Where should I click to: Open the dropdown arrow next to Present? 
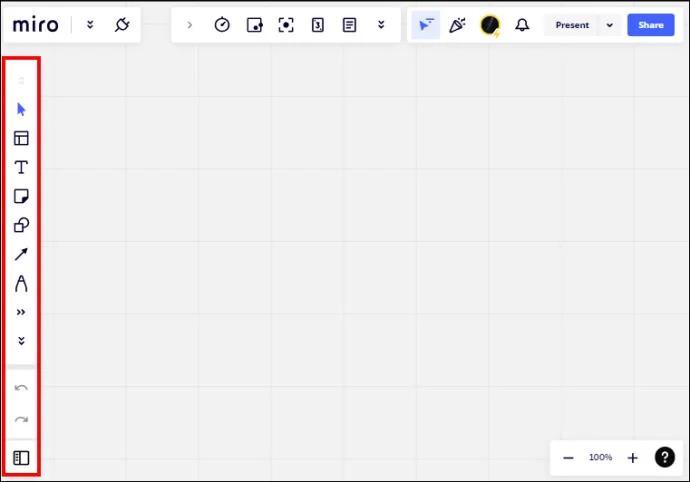tap(609, 25)
